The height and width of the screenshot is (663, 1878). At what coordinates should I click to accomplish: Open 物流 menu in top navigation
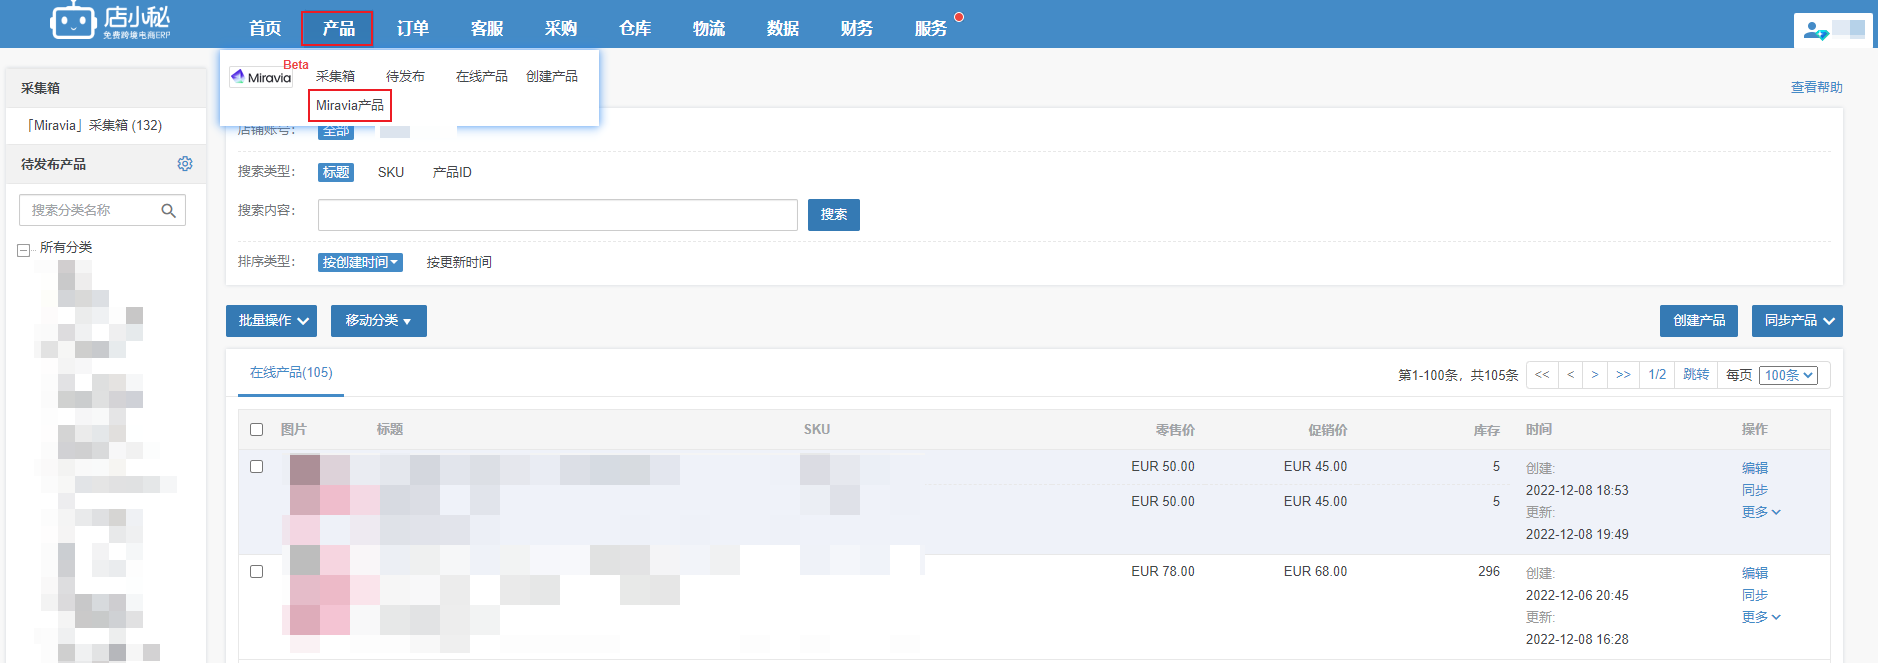pos(709,28)
